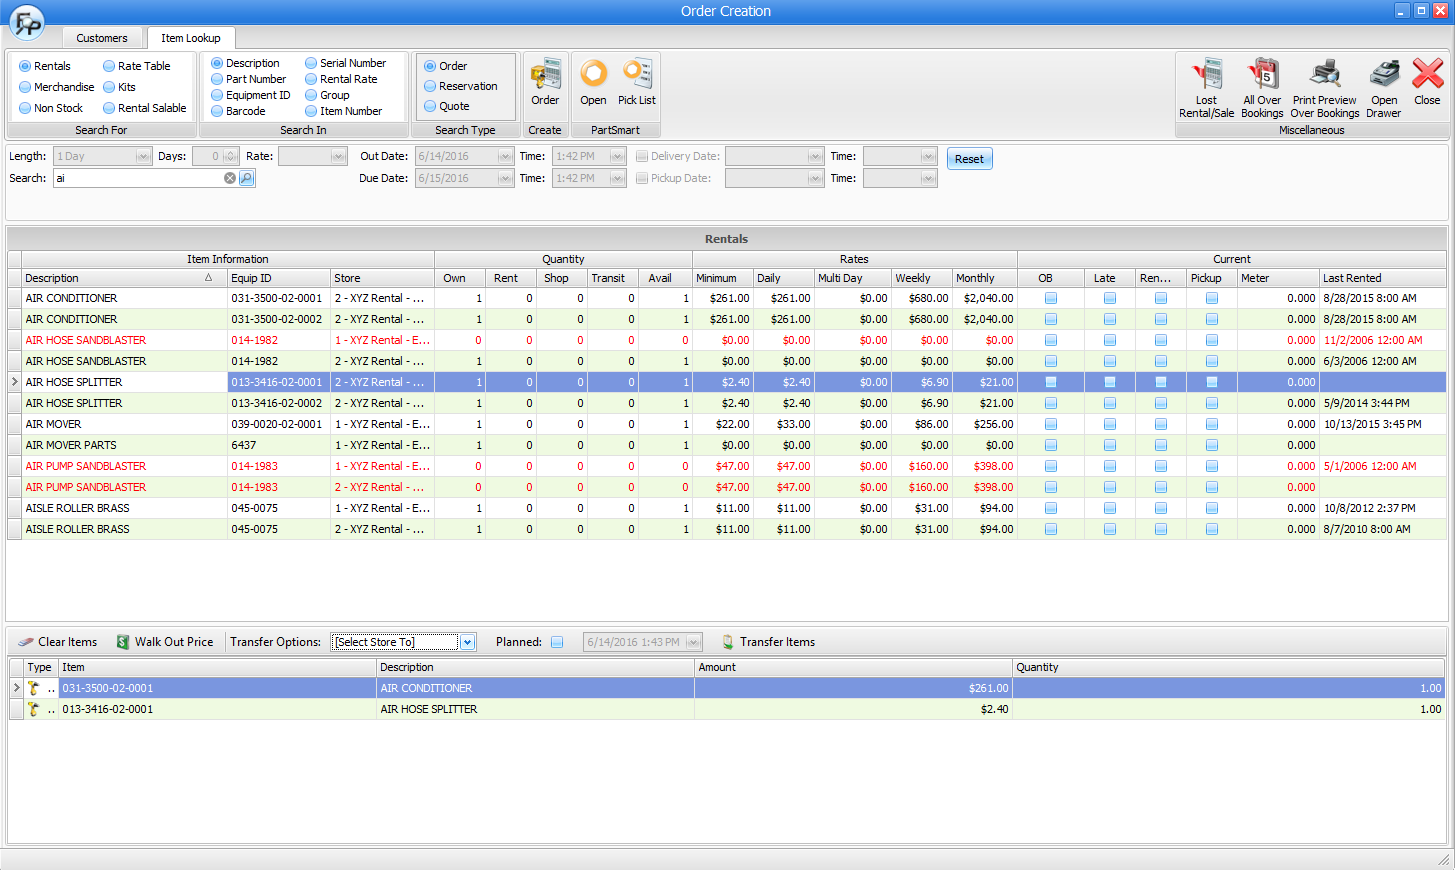Viewport: 1455px width, 870px height.
Task: Switch to the Customers tab
Action: point(102,38)
